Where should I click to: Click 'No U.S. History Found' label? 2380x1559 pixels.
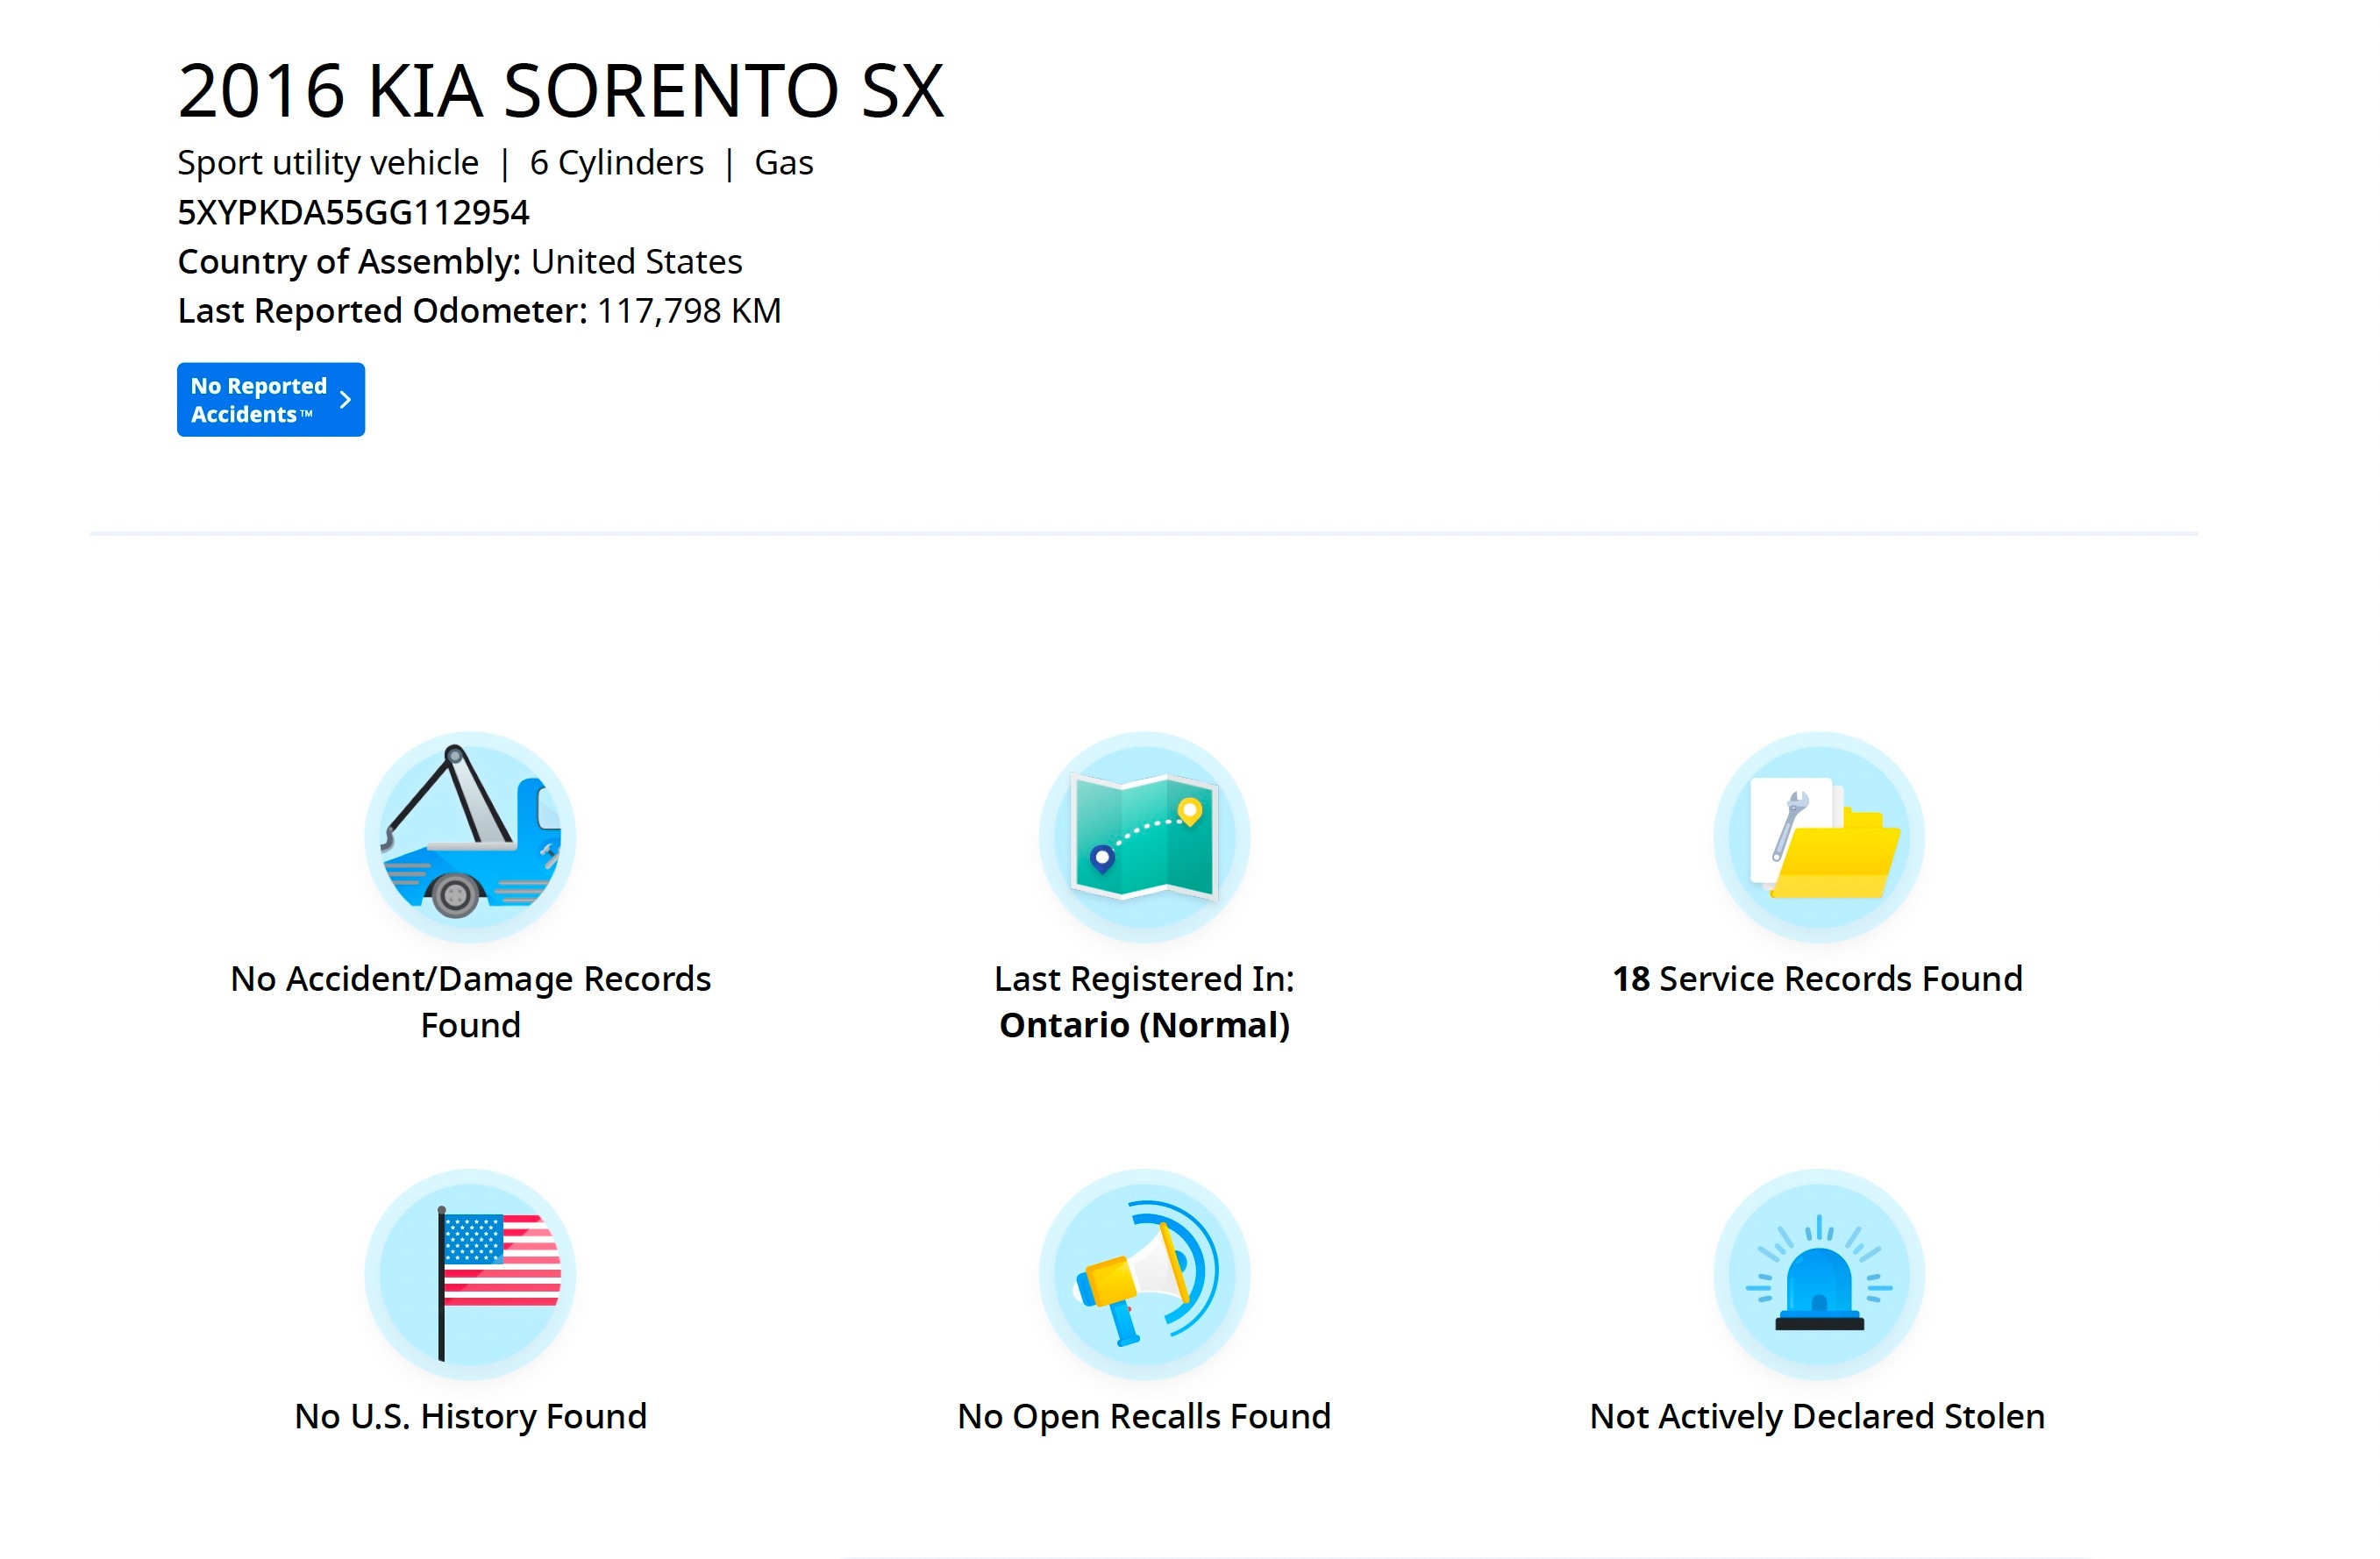[470, 1416]
